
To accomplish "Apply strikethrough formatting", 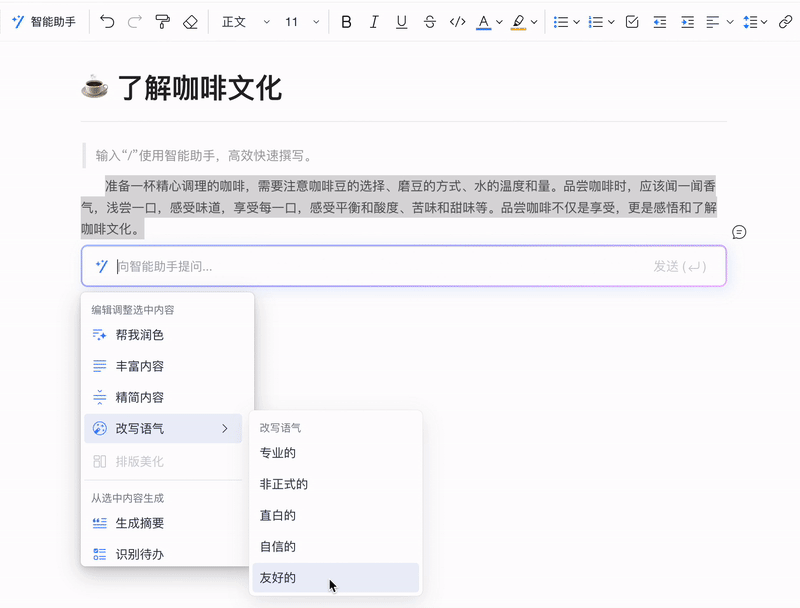I will point(429,22).
